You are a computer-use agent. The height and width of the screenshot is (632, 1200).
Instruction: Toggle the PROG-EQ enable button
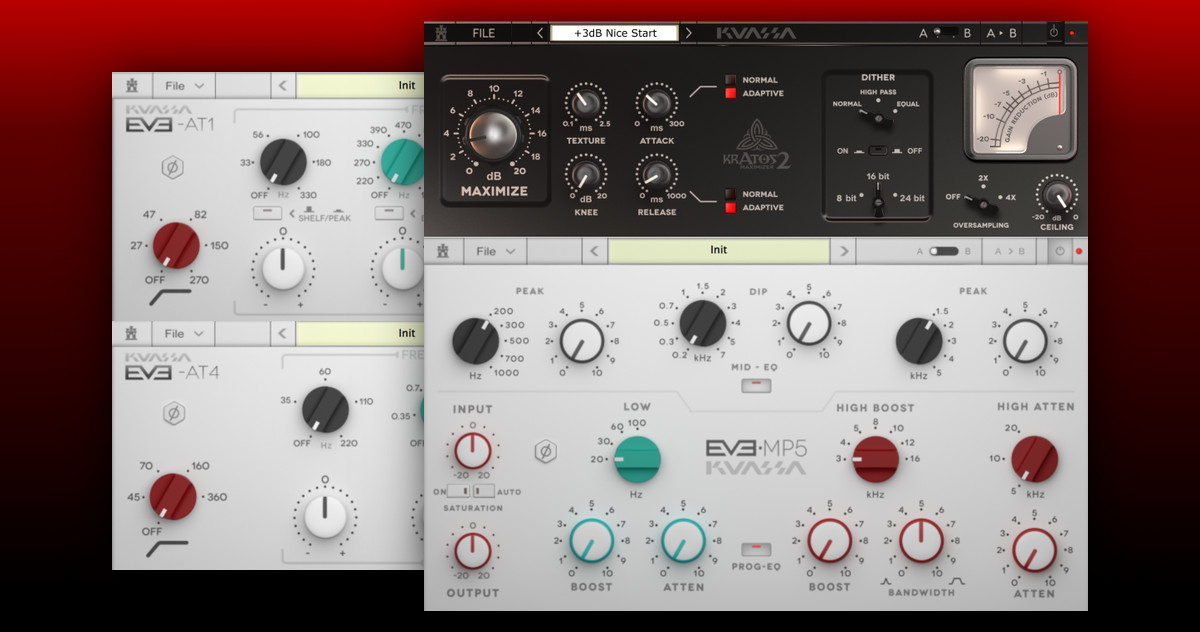pos(755,549)
